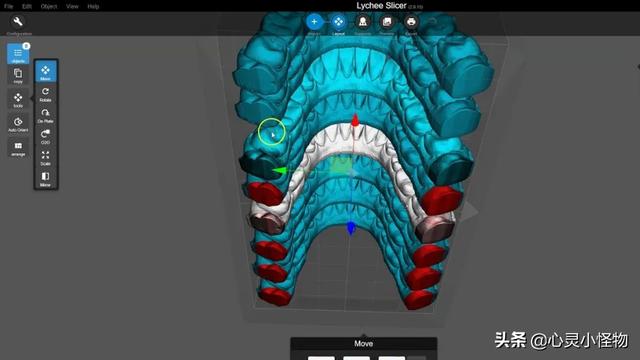Select the Objects list panel icon
Viewport: 640px width, 360px height.
[x=18, y=54]
